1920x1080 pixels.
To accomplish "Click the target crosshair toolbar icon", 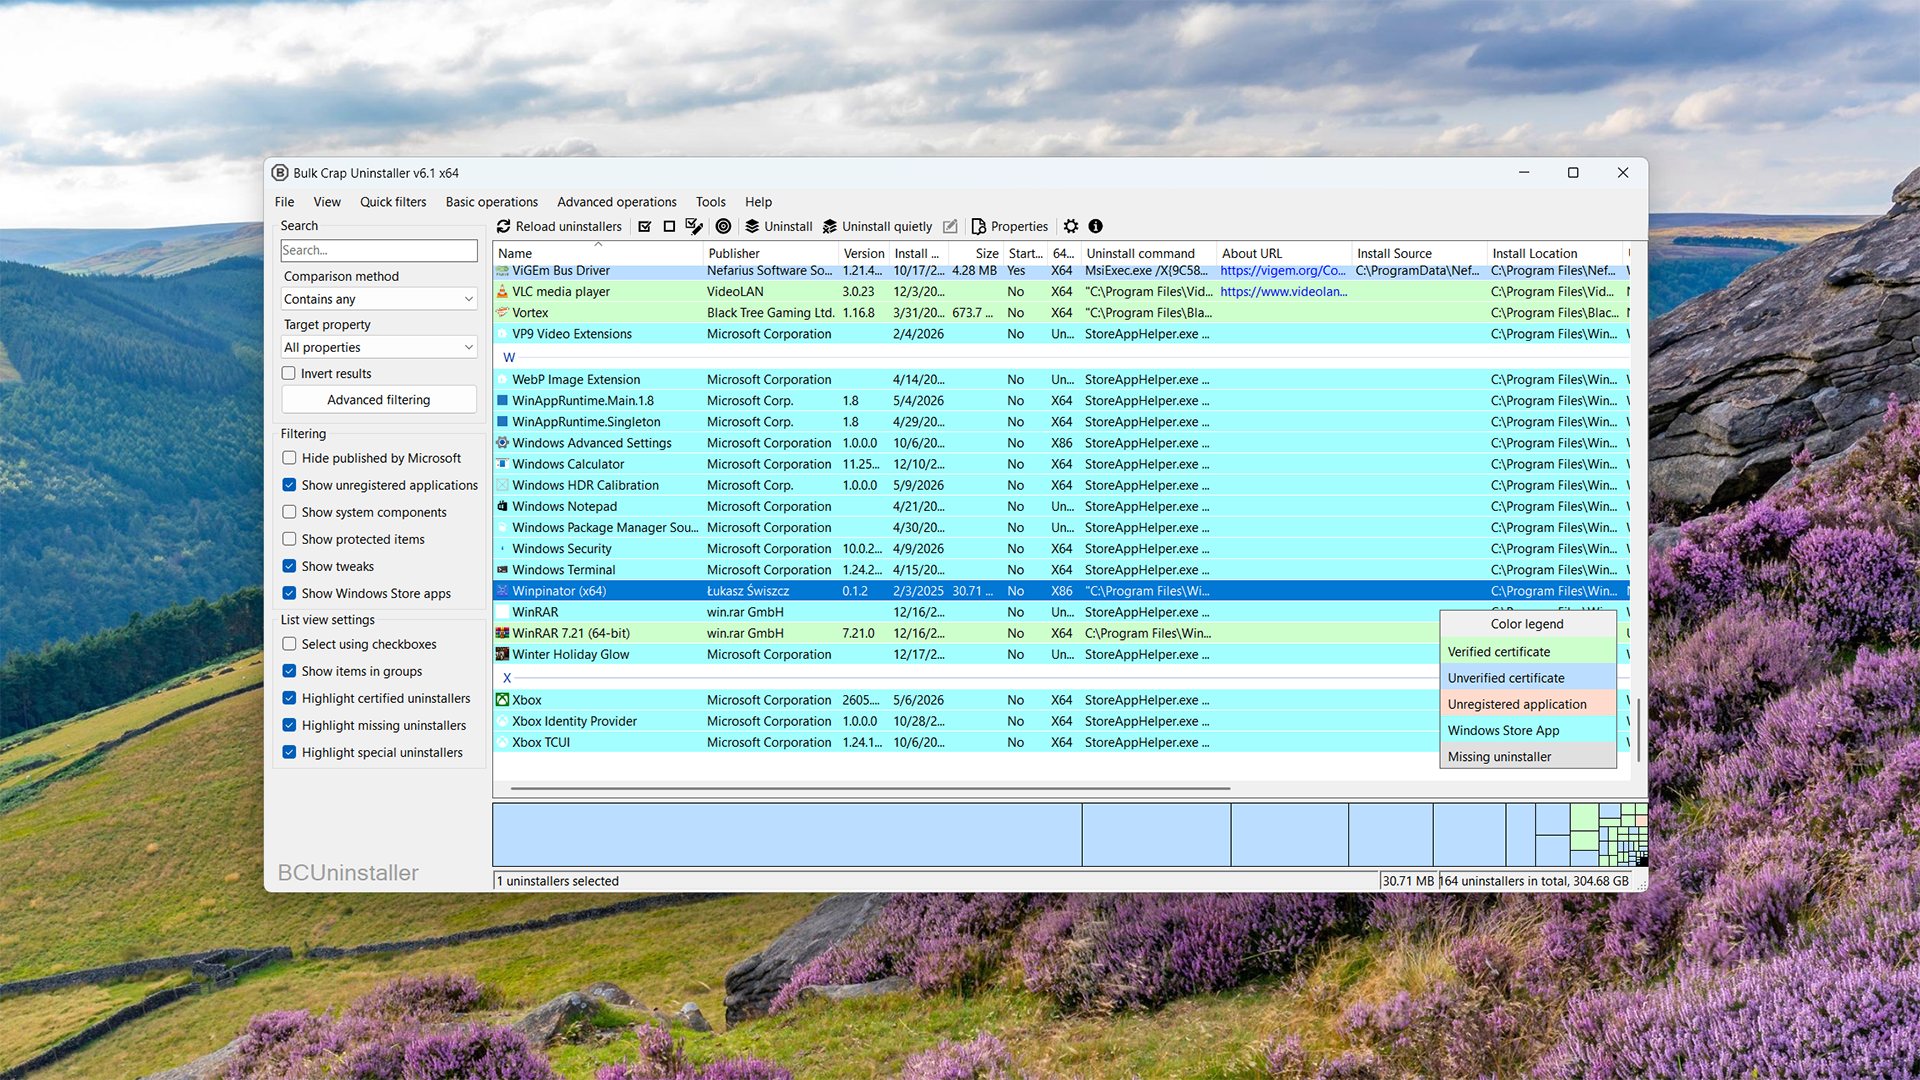I will 723,226.
